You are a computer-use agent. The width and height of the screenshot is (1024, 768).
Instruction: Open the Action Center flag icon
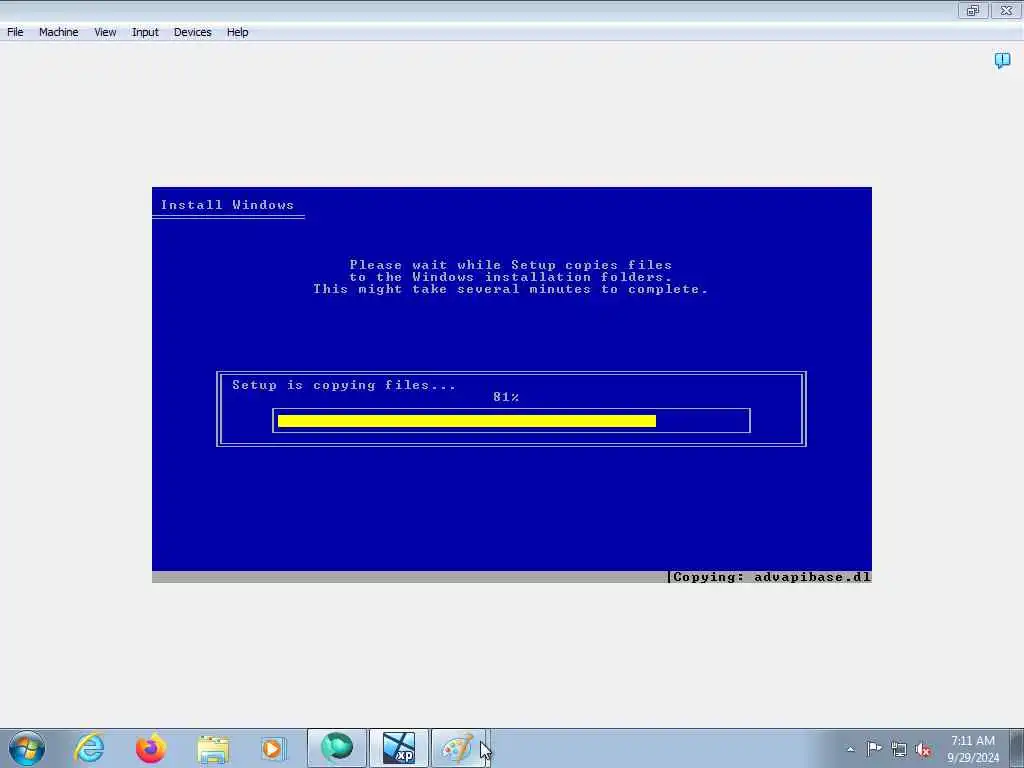click(x=874, y=748)
